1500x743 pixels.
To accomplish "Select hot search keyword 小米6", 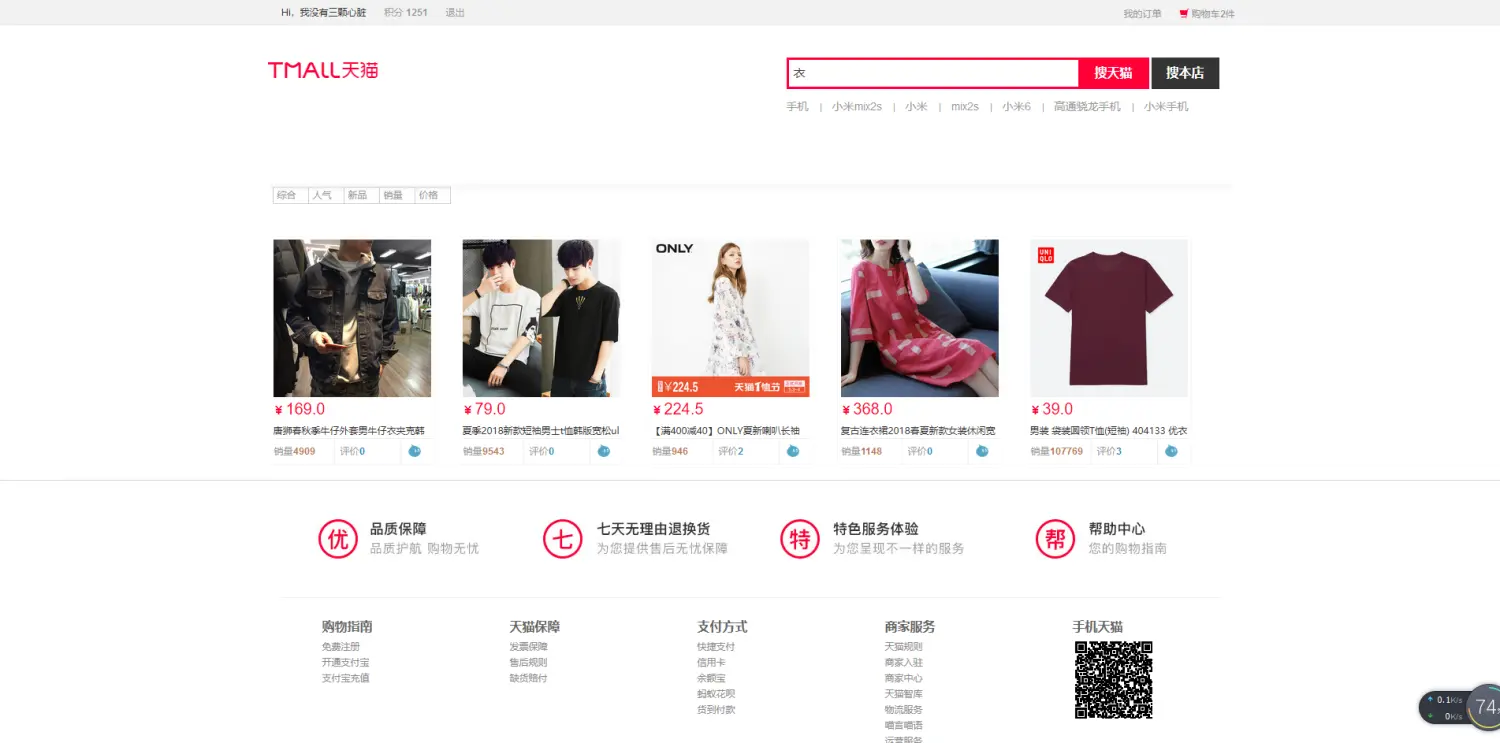I will pos(1017,107).
